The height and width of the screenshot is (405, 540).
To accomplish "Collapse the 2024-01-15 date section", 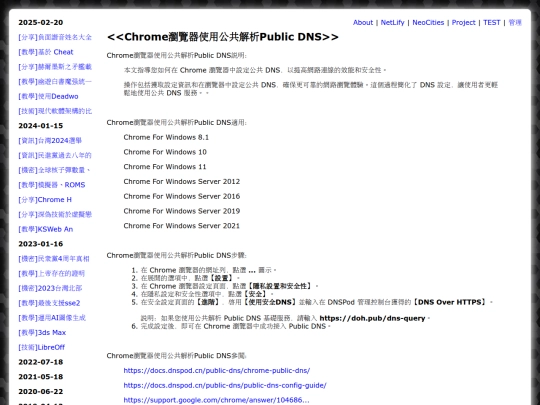I will [x=41, y=126].
